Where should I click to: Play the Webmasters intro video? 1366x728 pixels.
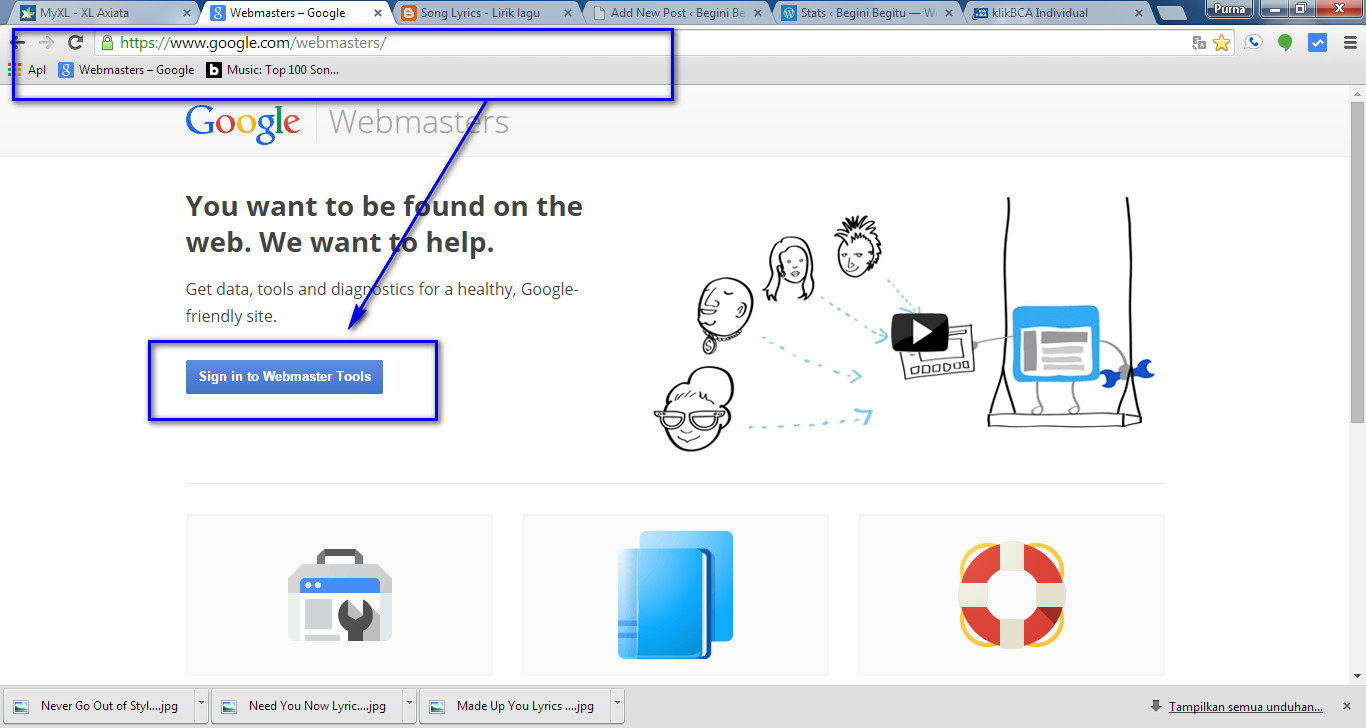click(919, 332)
